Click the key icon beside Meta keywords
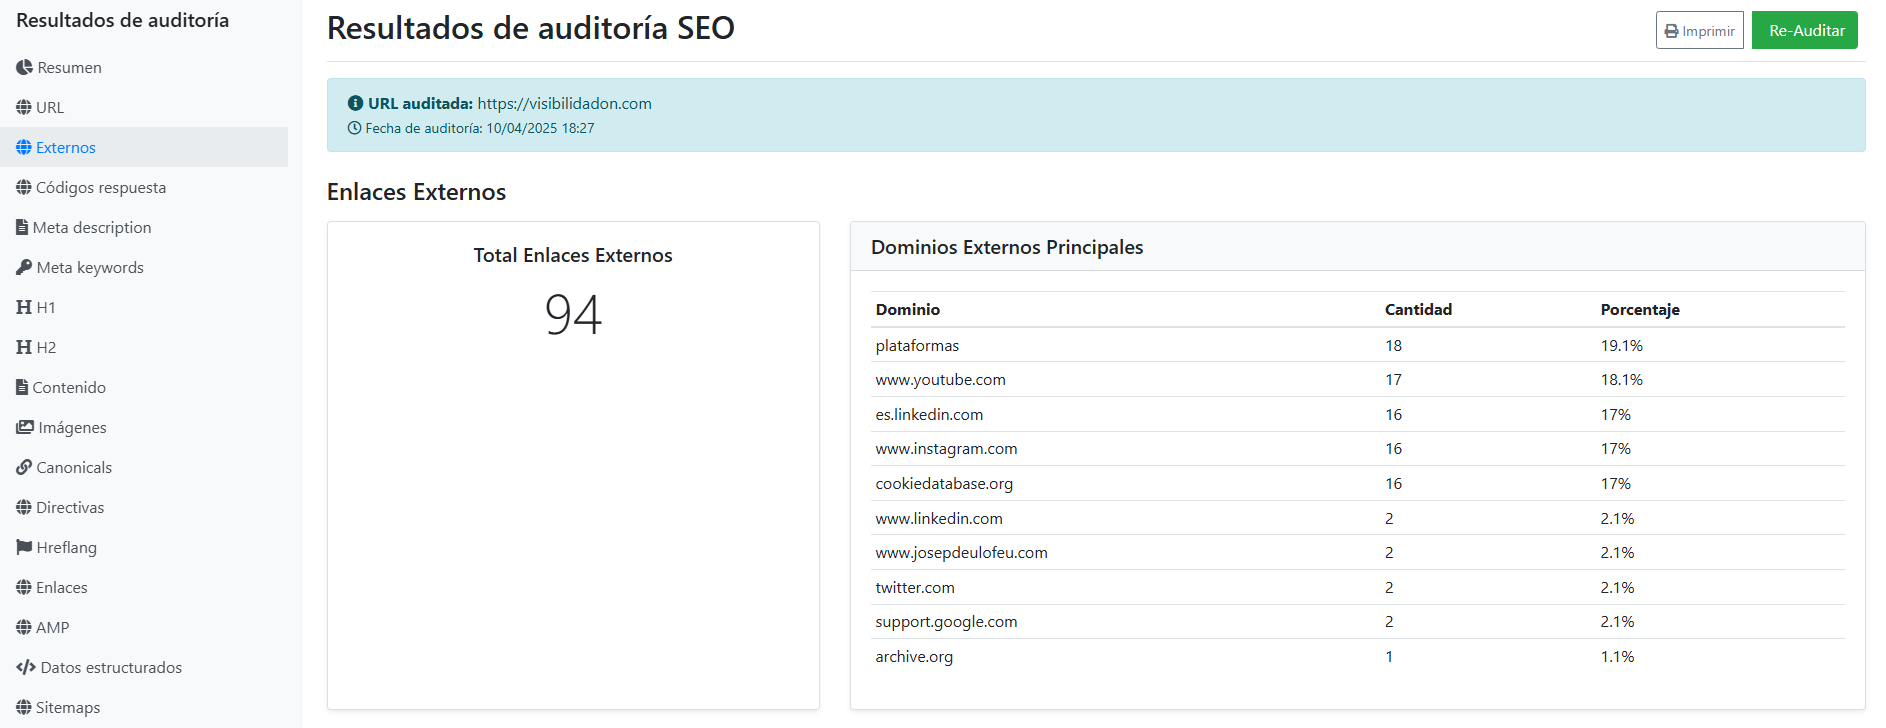1886x728 pixels. pos(24,267)
